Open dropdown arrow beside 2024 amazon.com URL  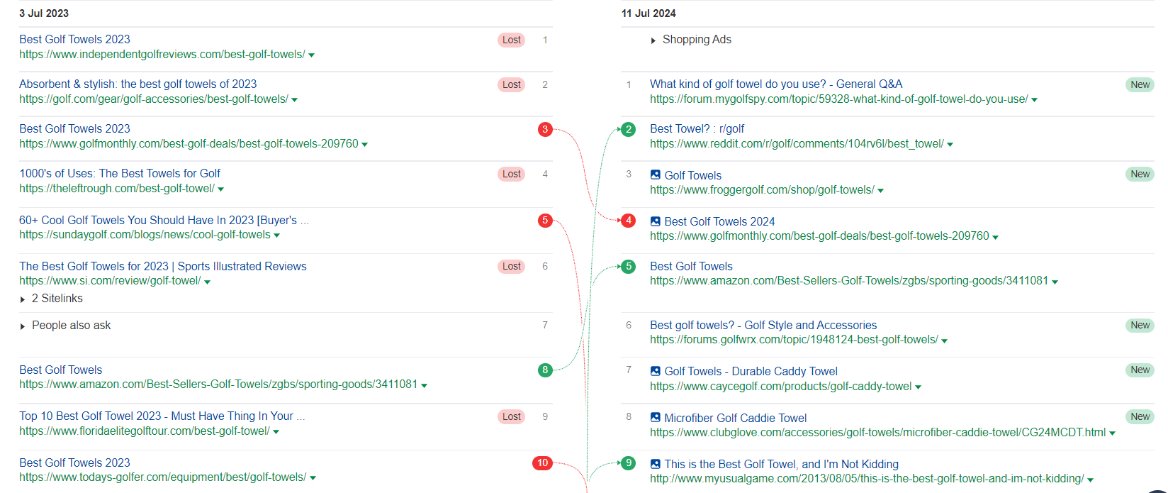[1055, 282]
